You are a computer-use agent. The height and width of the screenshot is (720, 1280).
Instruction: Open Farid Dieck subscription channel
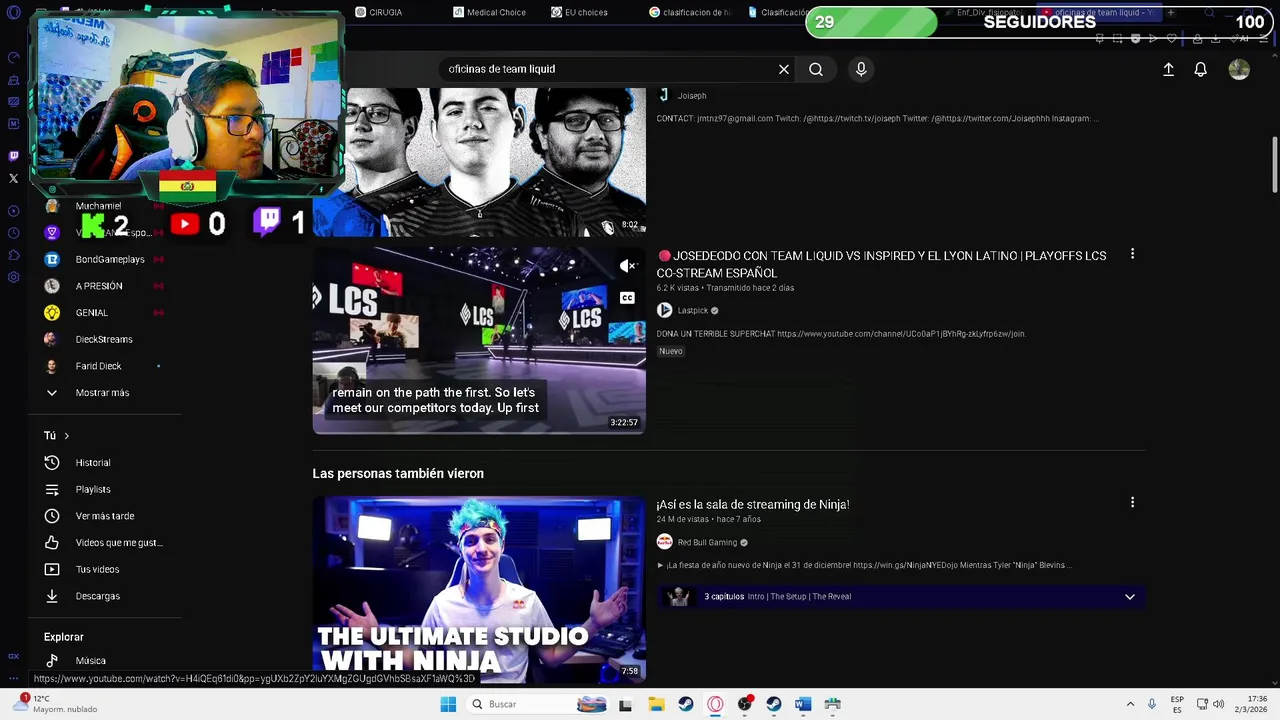click(x=98, y=366)
